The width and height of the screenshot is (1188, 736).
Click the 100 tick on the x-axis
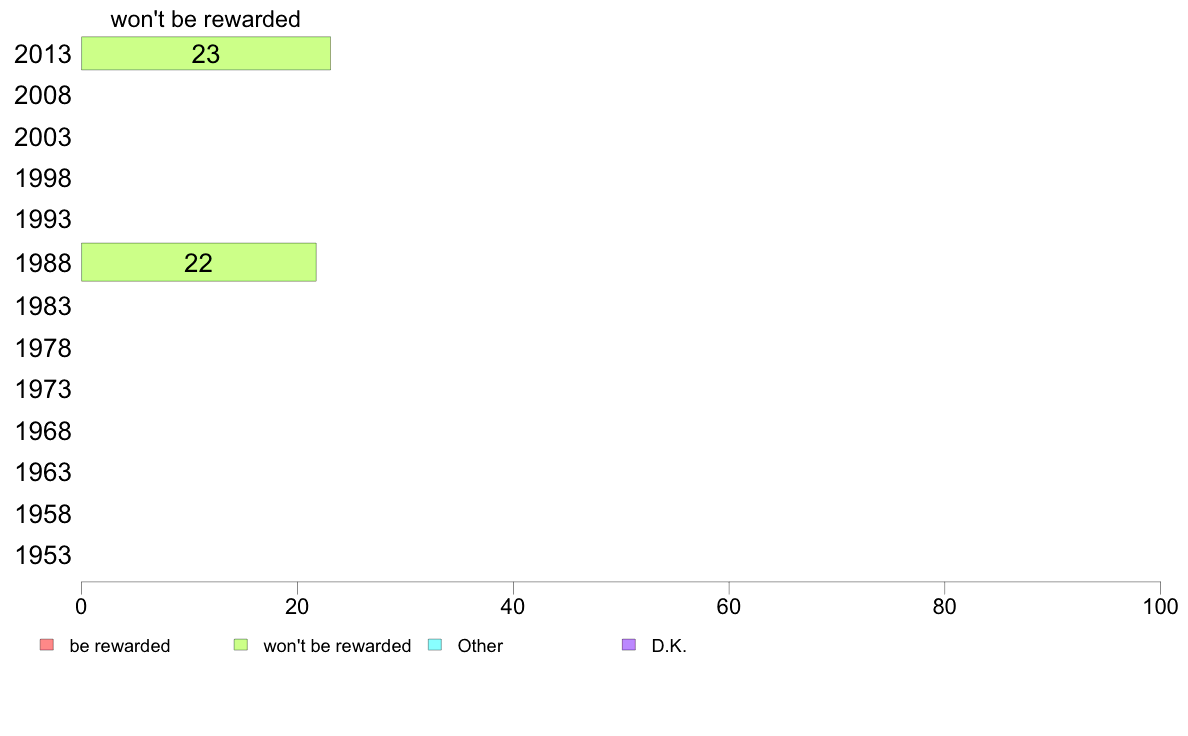pyautogui.click(x=1160, y=606)
